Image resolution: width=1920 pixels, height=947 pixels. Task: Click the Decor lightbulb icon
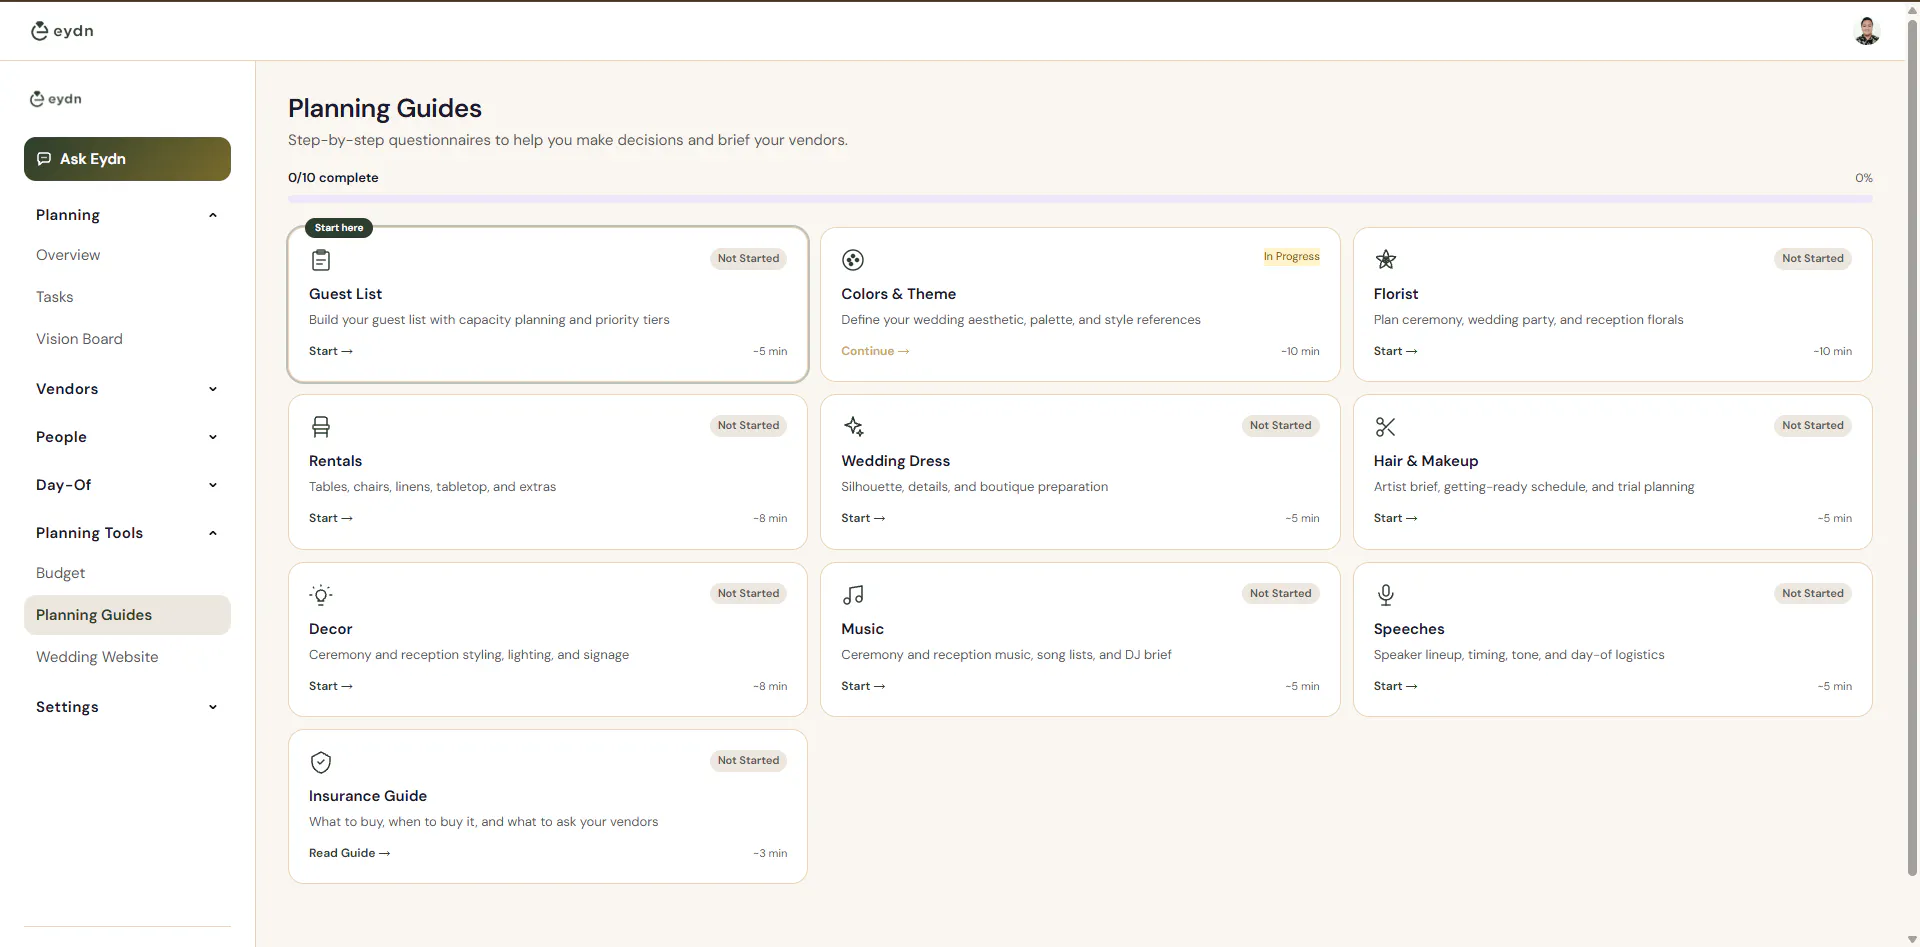[x=321, y=595]
